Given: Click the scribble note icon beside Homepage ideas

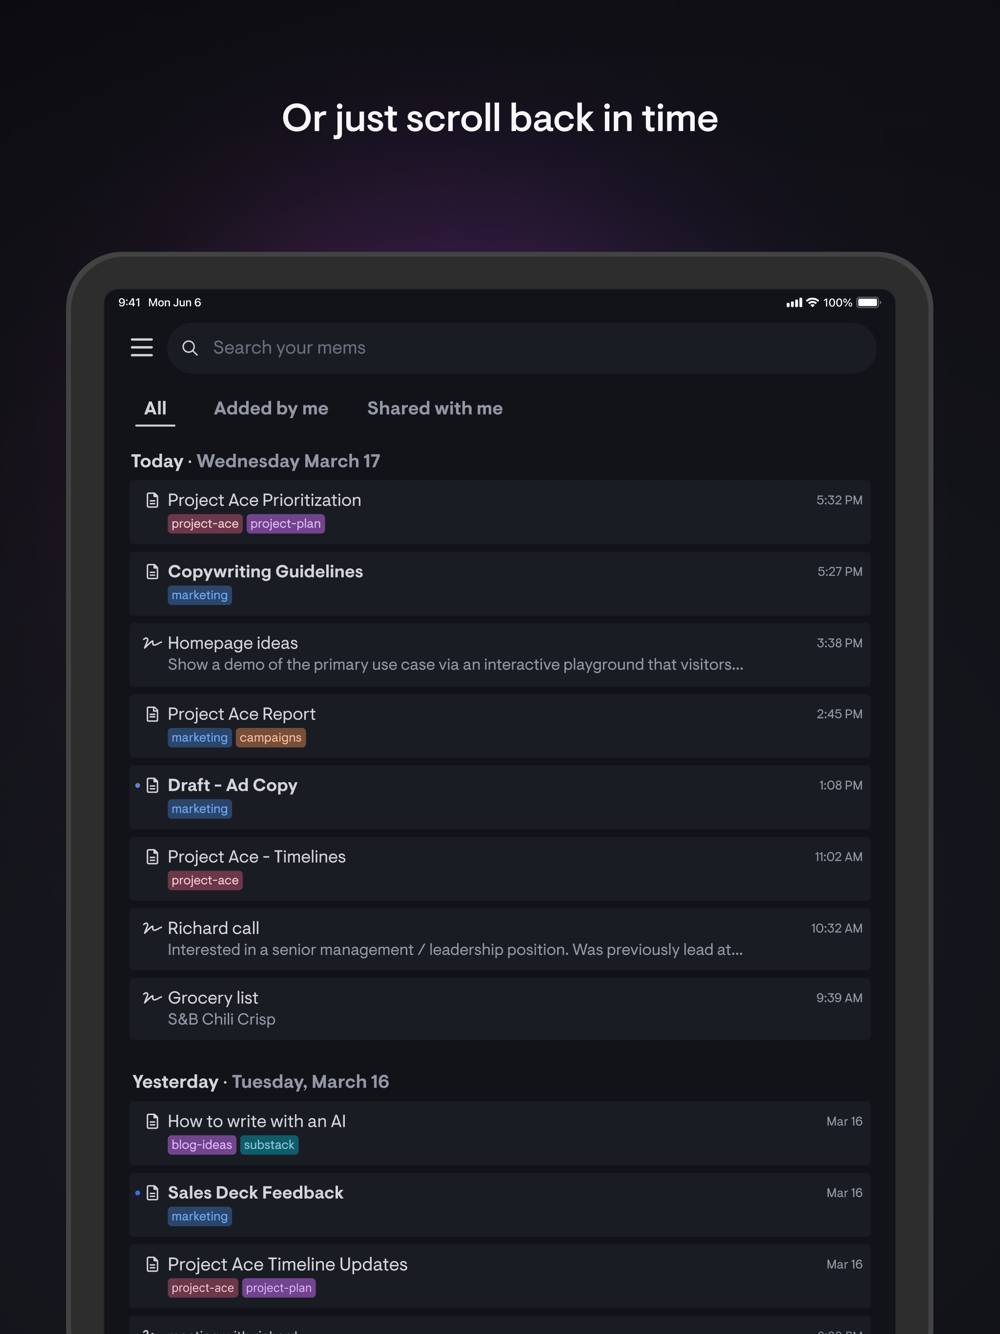Looking at the screenshot, I should coord(152,643).
